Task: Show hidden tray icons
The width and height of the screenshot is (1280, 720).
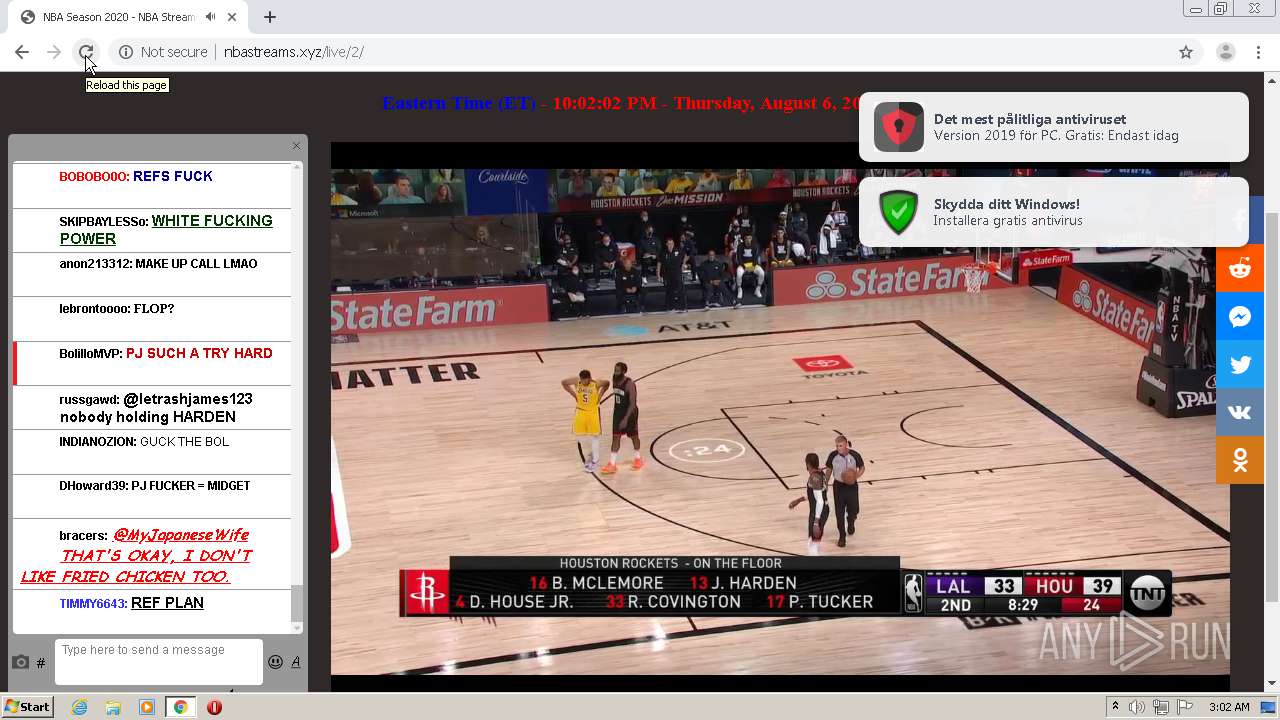Action: (1115, 707)
